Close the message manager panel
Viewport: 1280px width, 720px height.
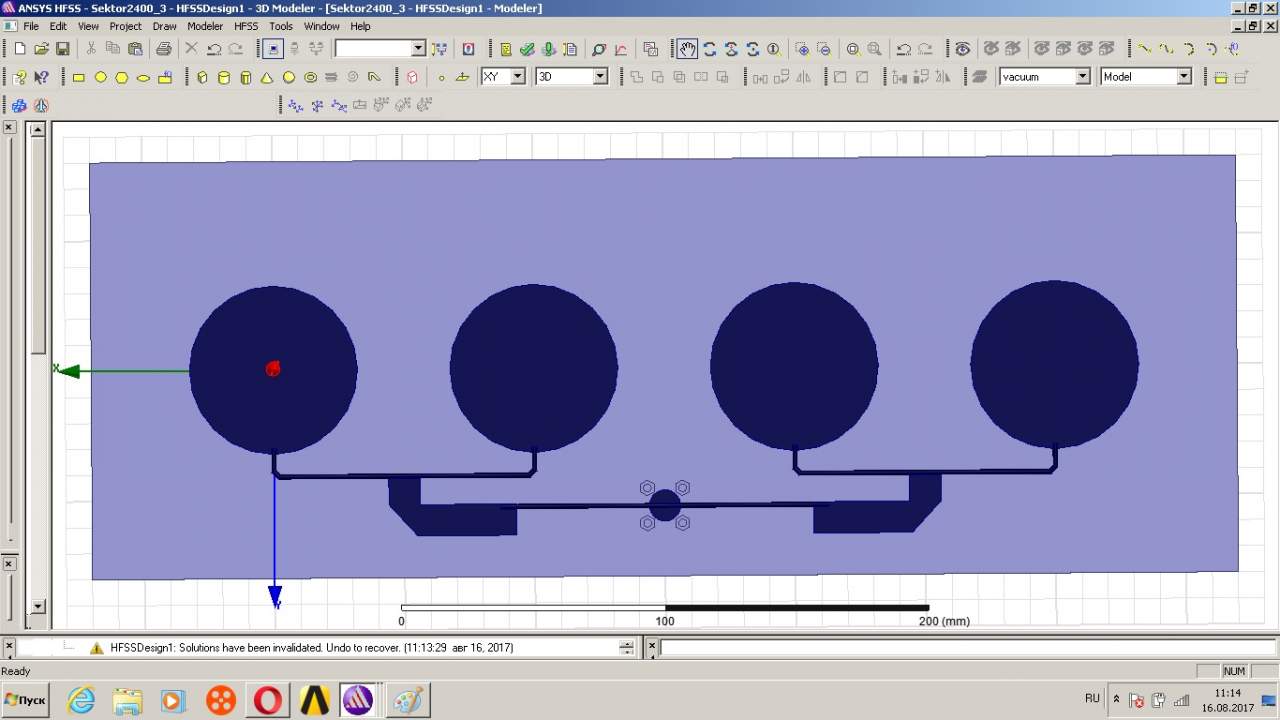pos(9,647)
